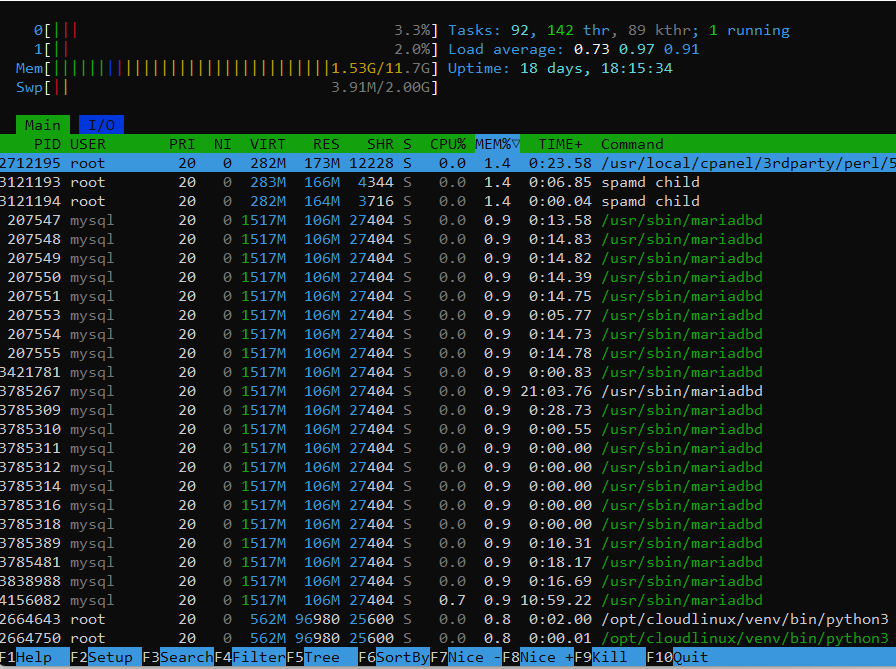Image resolution: width=896 pixels, height=669 pixels.
Task: Select mariadbd process PID 3785389
Action: tap(448, 543)
